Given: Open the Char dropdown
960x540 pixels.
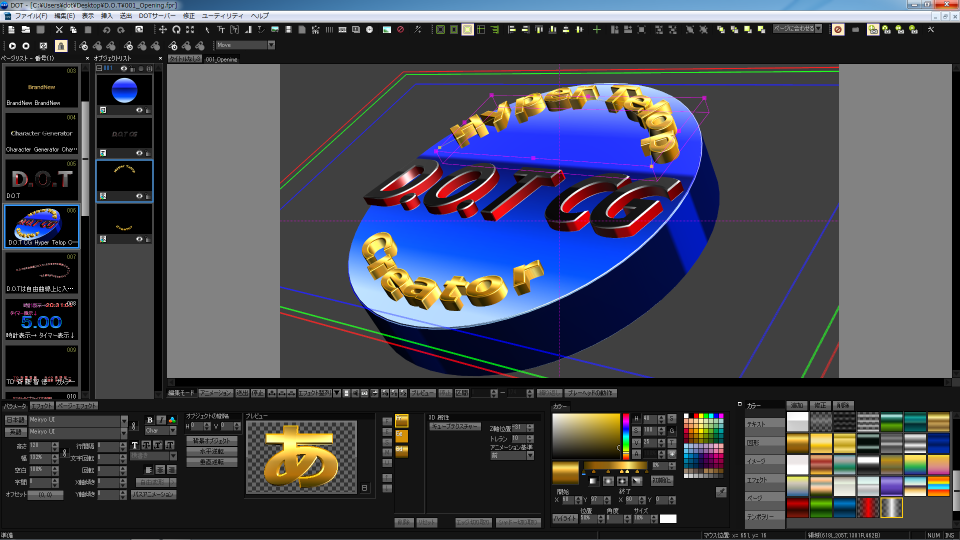Looking at the screenshot, I should [173, 430].
